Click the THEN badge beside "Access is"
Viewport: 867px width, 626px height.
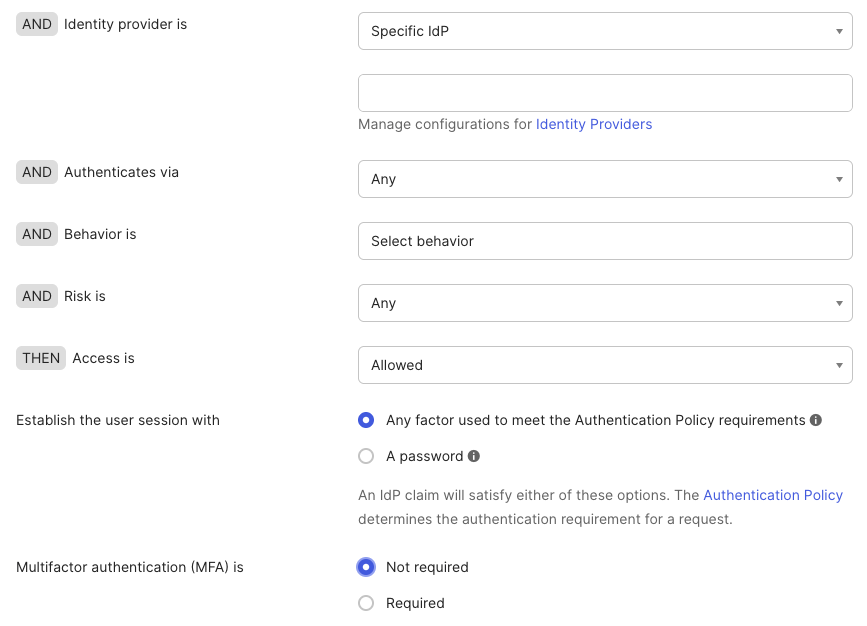click(40, 357)
